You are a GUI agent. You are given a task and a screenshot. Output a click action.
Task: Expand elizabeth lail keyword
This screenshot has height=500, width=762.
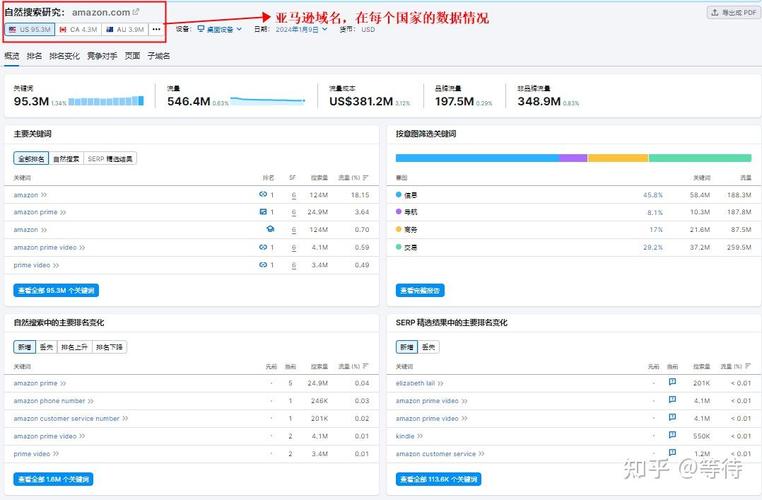(440, 383)
